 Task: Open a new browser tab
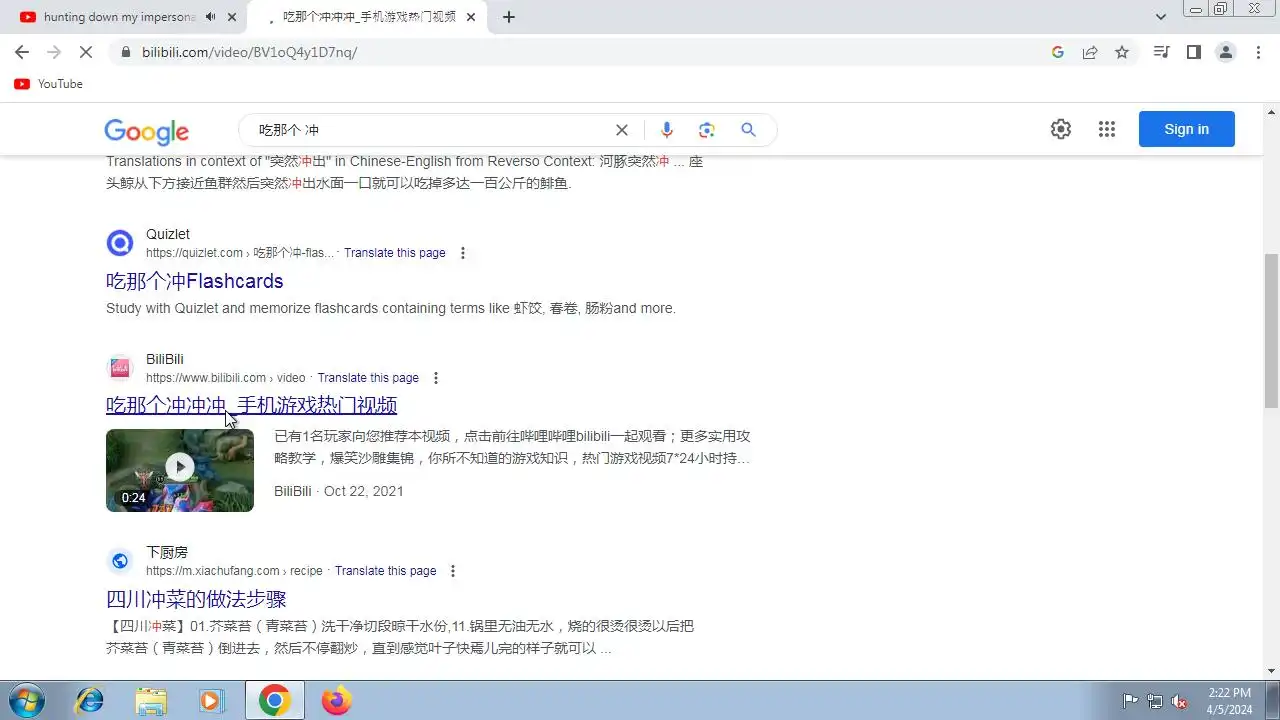[x=509, y=17]
